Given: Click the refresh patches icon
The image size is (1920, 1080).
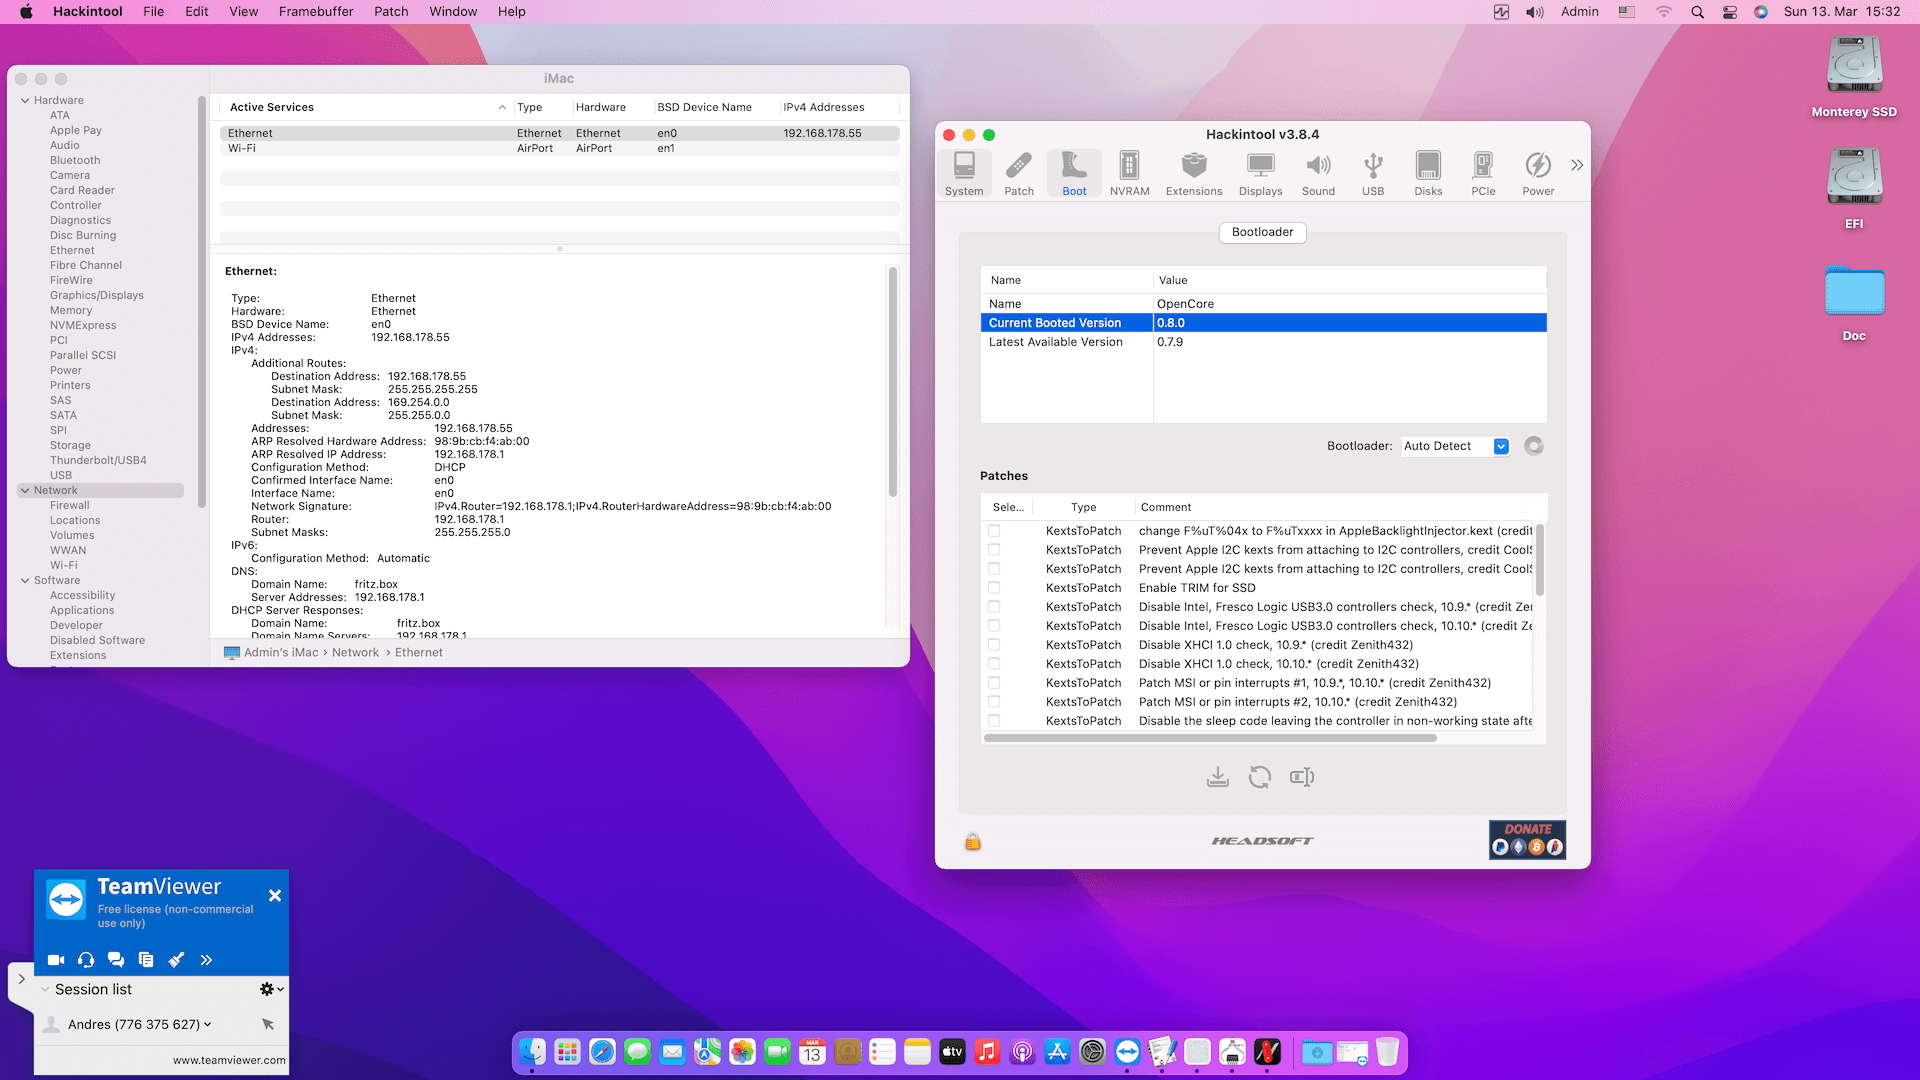Looking at the screenshot, I should pyautogui.click(x=1259, y=777).
